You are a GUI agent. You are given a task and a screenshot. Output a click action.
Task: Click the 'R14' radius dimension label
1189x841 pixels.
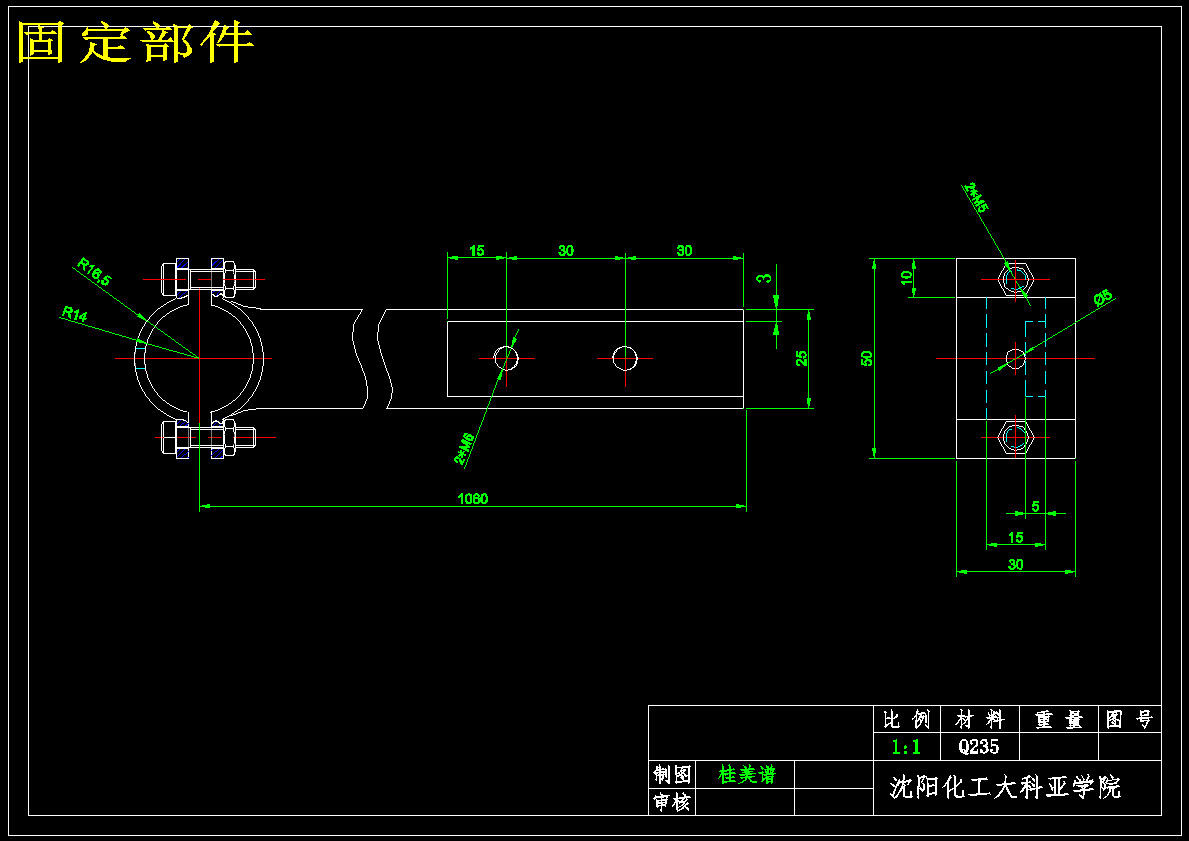(x=74, y=314)
